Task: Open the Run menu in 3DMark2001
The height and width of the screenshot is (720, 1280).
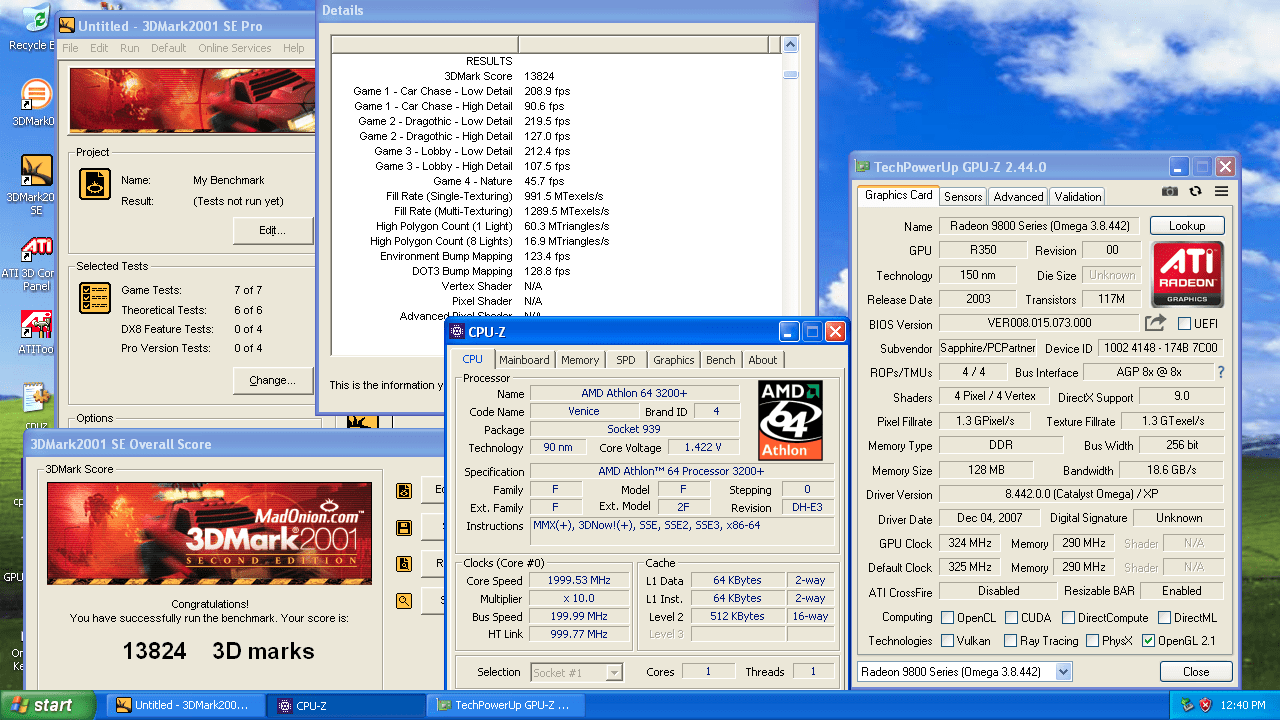Action: (x=130, y=48)
